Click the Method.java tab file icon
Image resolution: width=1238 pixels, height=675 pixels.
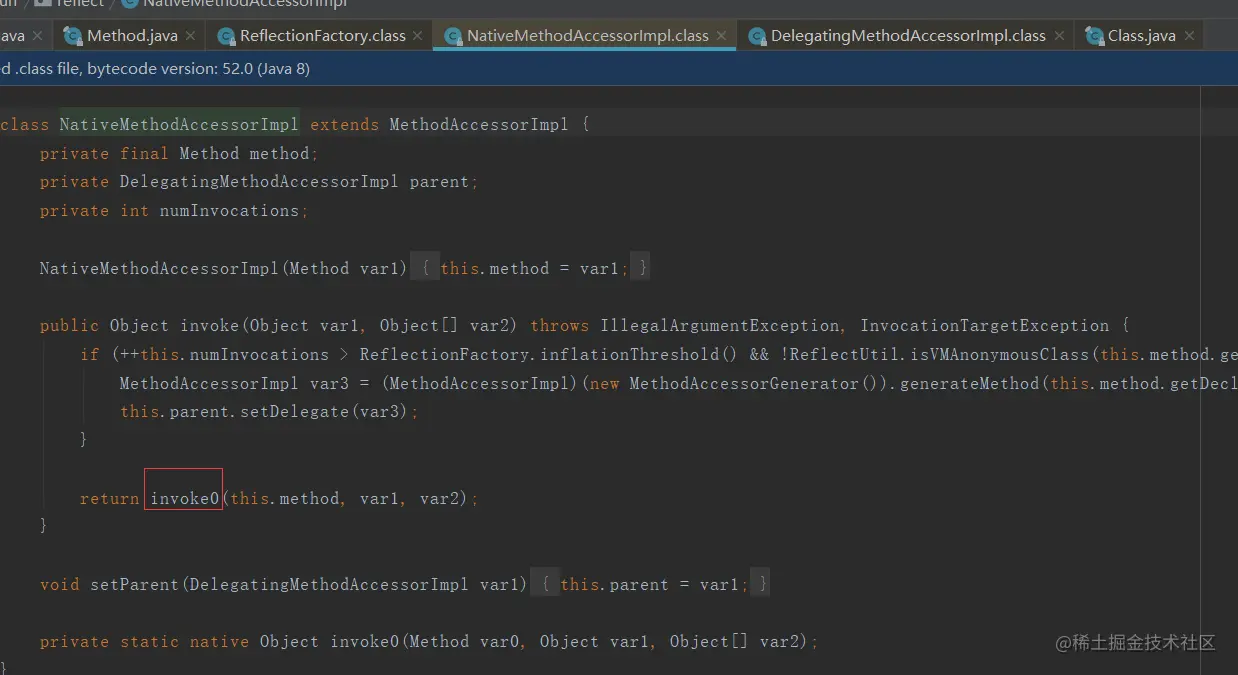73,36
